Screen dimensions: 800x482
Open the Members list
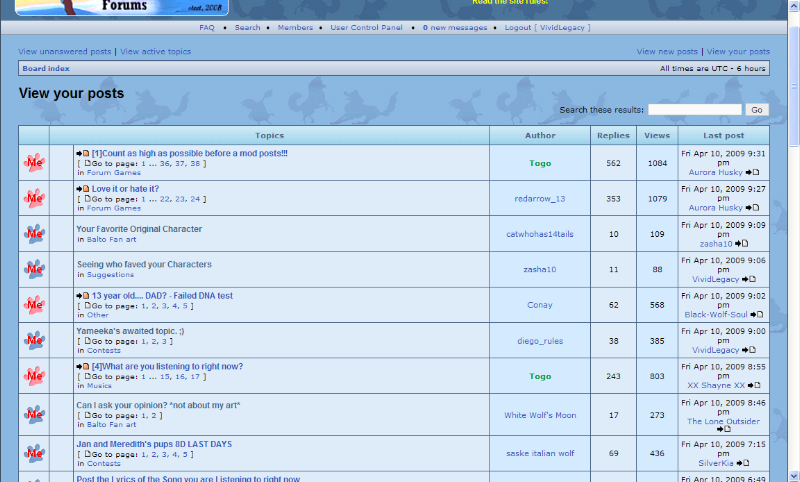point(295,28)
